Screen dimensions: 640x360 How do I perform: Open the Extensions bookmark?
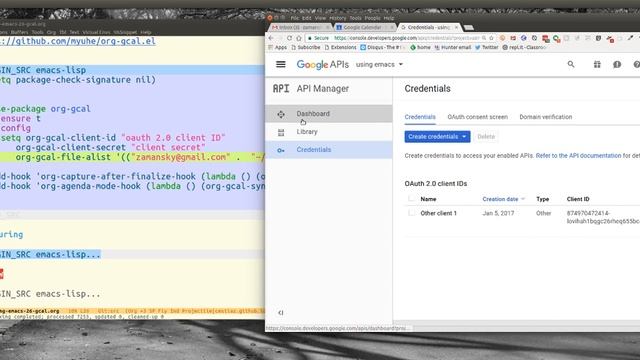click(x=340, y=47)
